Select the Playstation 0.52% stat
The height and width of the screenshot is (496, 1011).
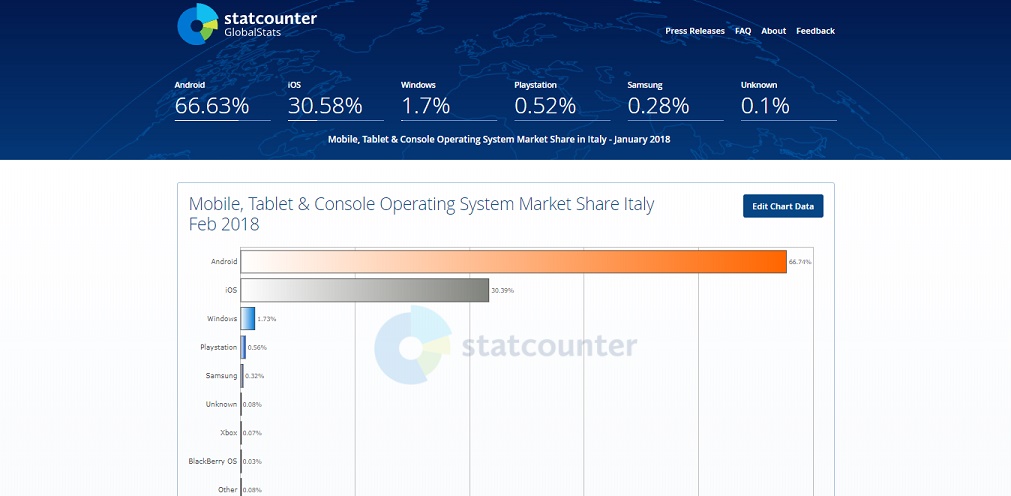562,100
